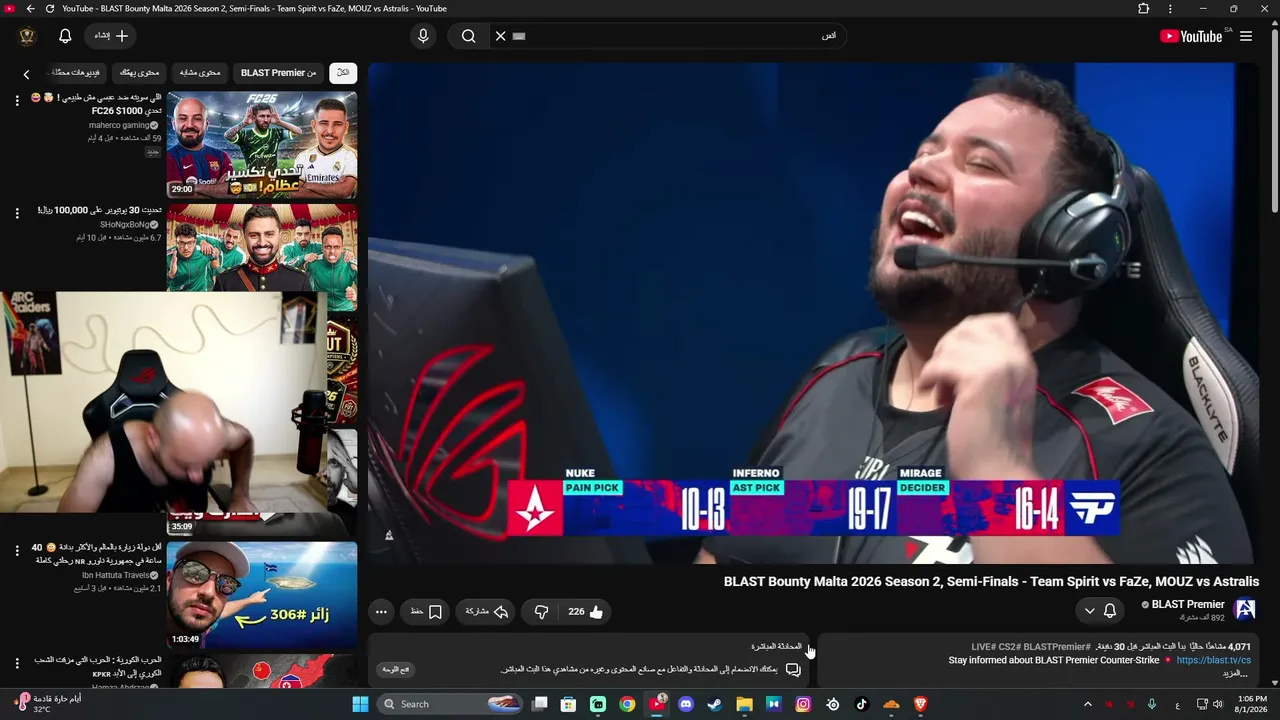Image resolution: width=1280 pixels, height=720 pixels.
Task: Open Cloudflare app from taskbar
Action: [891, 704]
